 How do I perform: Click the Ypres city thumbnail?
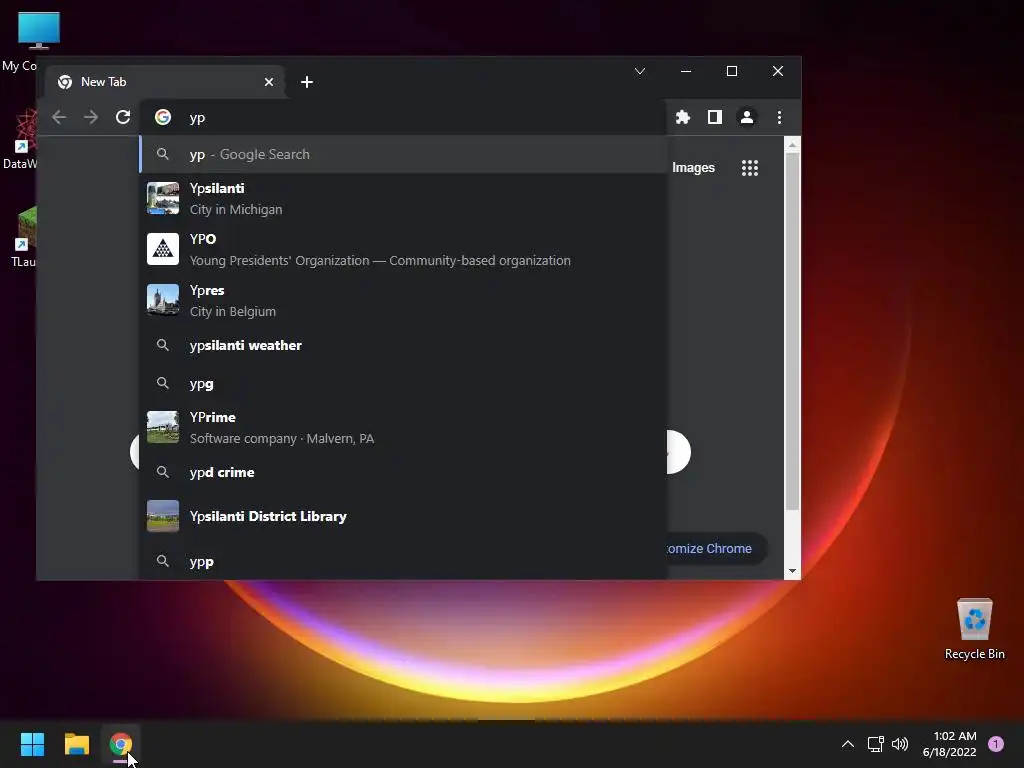(x=163, y=300)
